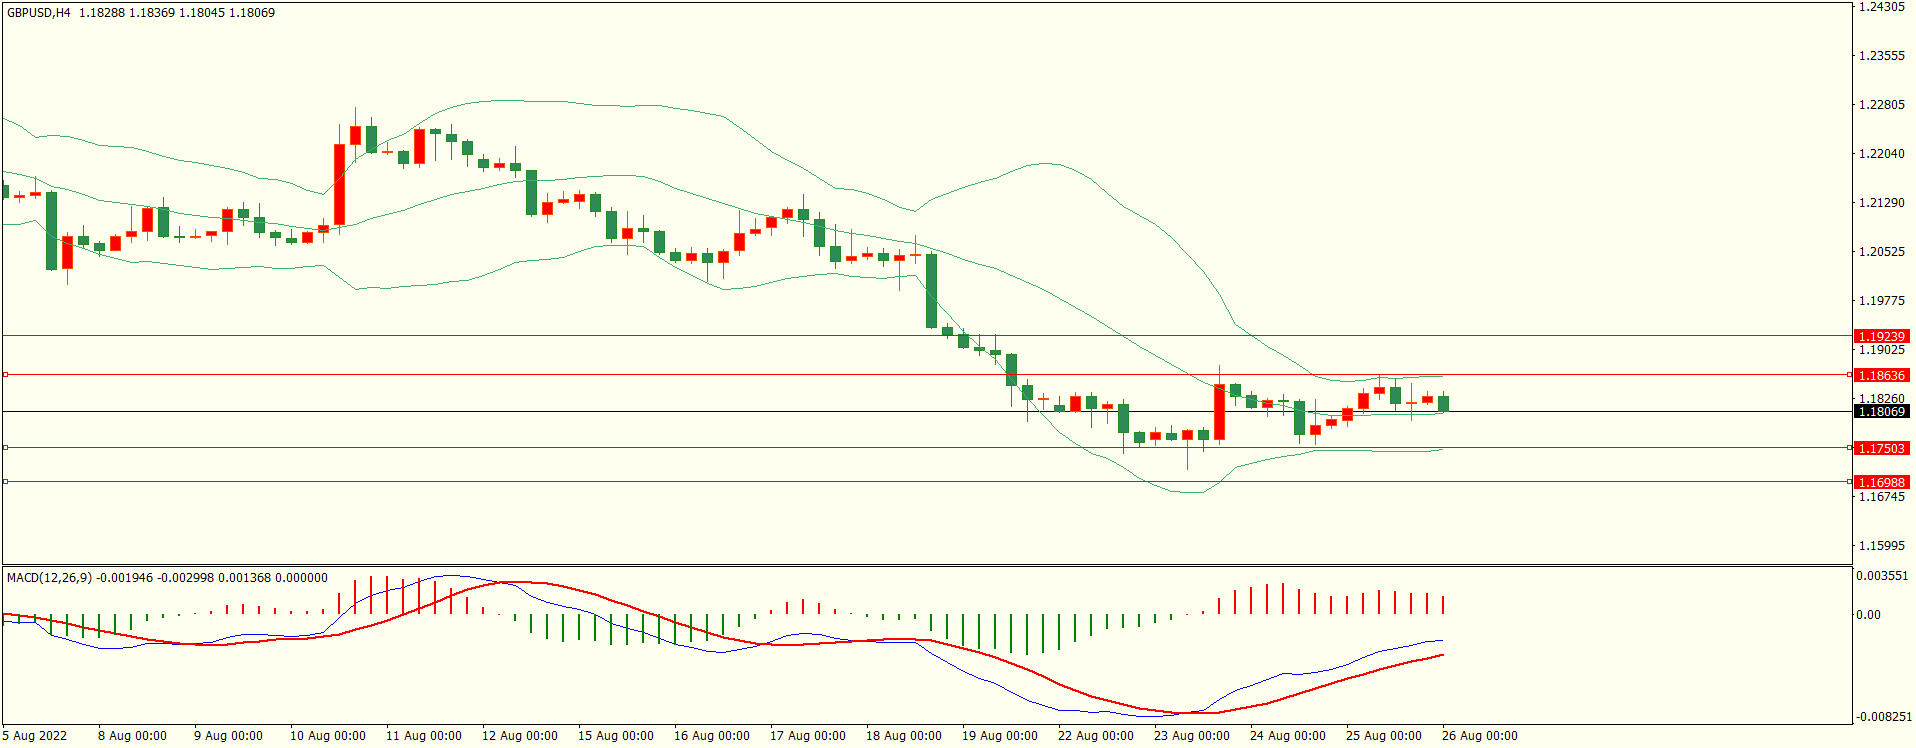Viewport: 1916px width, 748px height.
Task: Click the 1.22805 price axis label
Action: coord(1881,105)
